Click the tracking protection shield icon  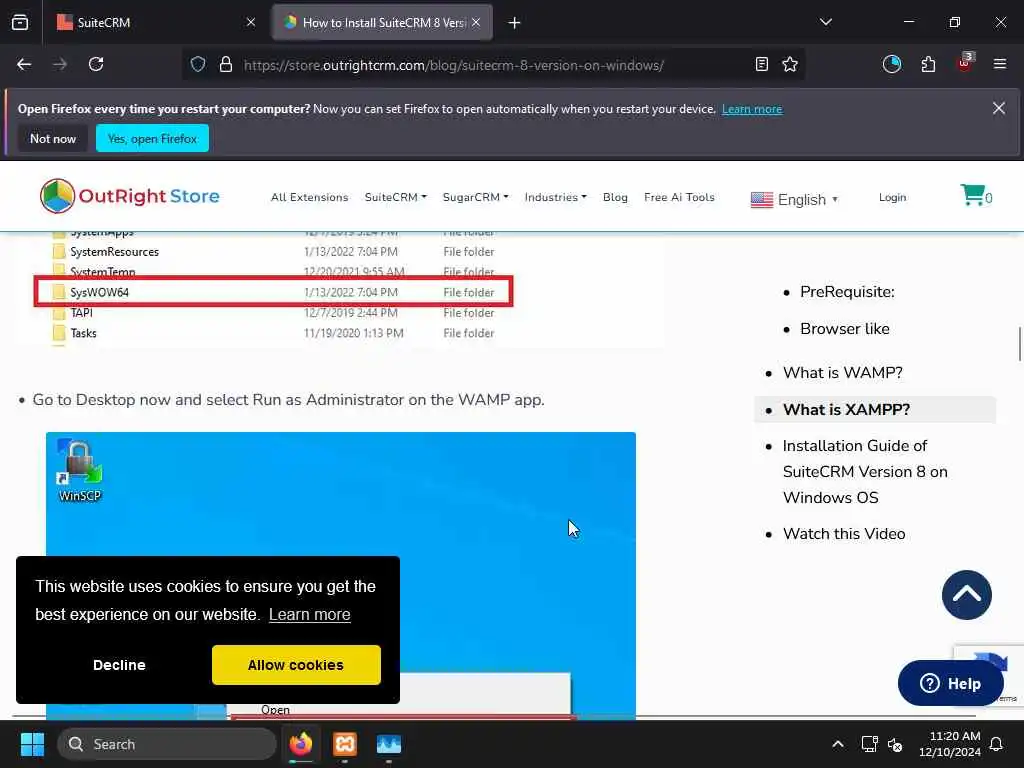pyautogui.click(x=198, y=64)
